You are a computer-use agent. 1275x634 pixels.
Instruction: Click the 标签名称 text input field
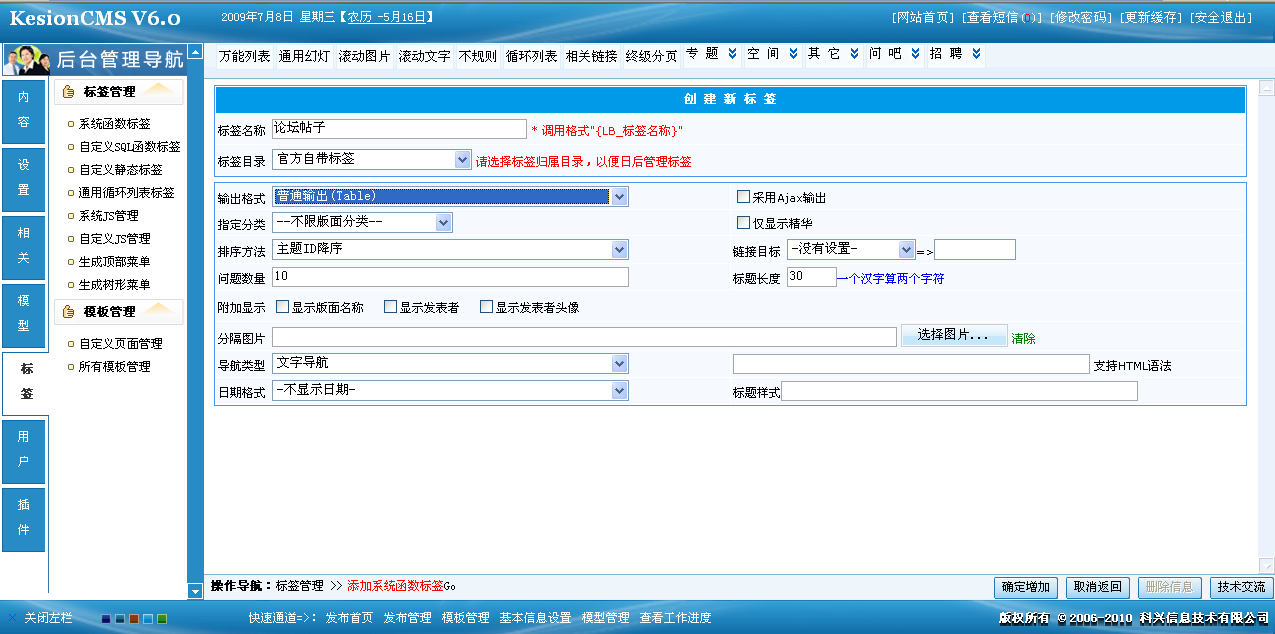point(399,129)
